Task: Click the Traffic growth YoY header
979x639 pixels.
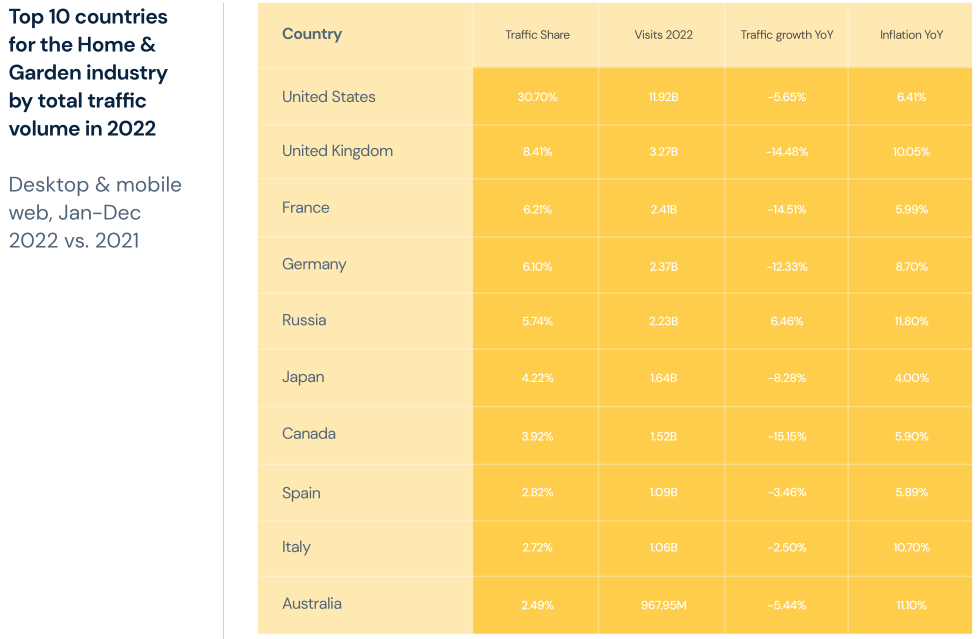Action: coord(787,35)
